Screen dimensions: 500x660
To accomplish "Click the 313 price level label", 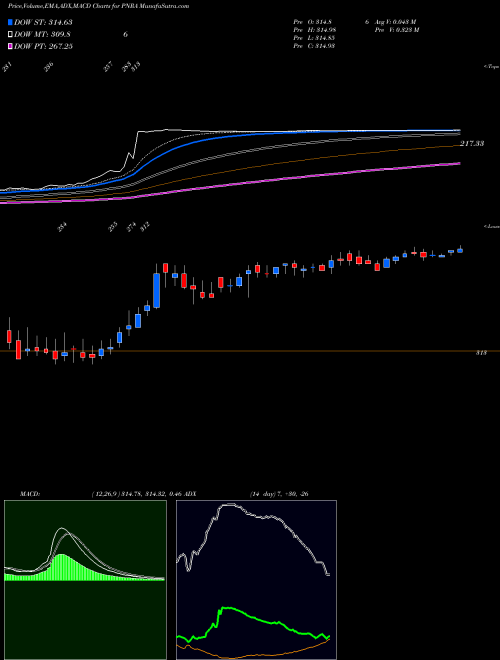I will click(x=481, y=353).
